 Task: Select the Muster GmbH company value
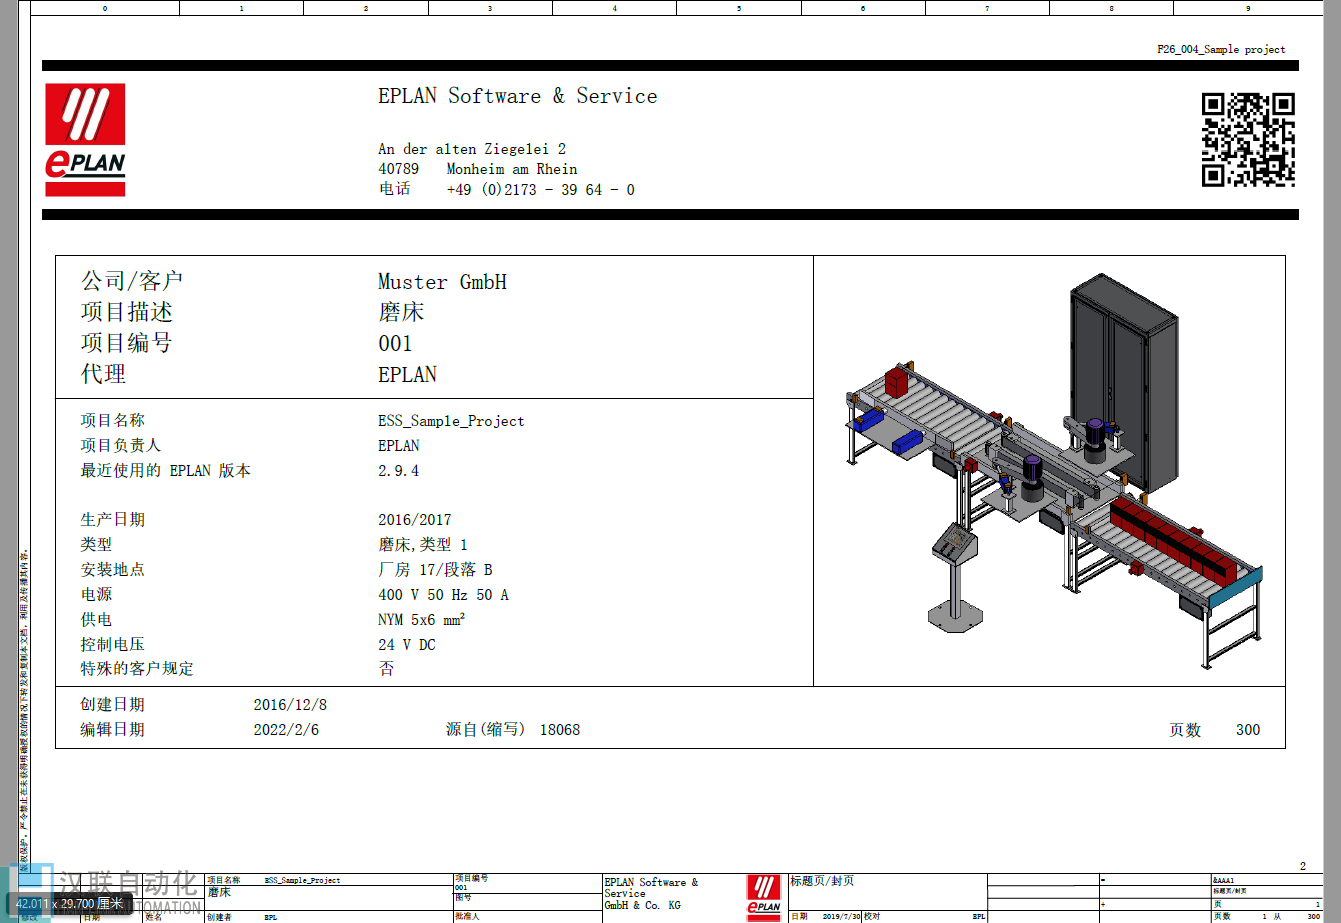(x=442, y=282)
